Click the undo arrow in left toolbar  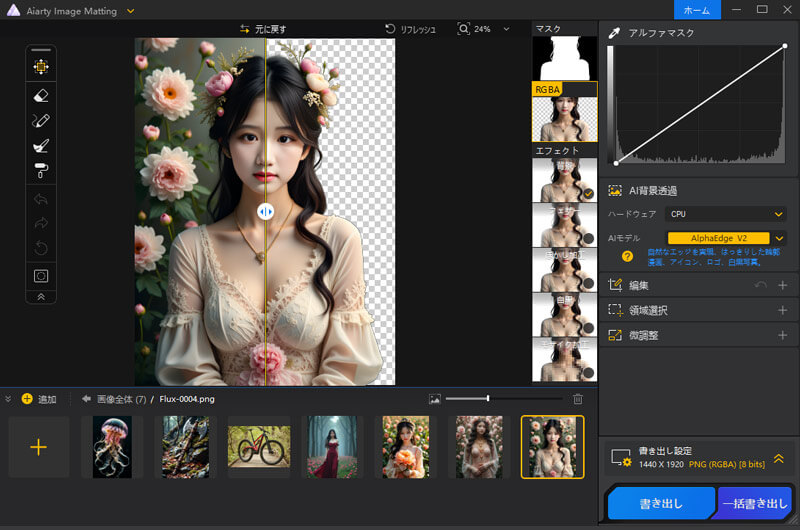(41, 199)
